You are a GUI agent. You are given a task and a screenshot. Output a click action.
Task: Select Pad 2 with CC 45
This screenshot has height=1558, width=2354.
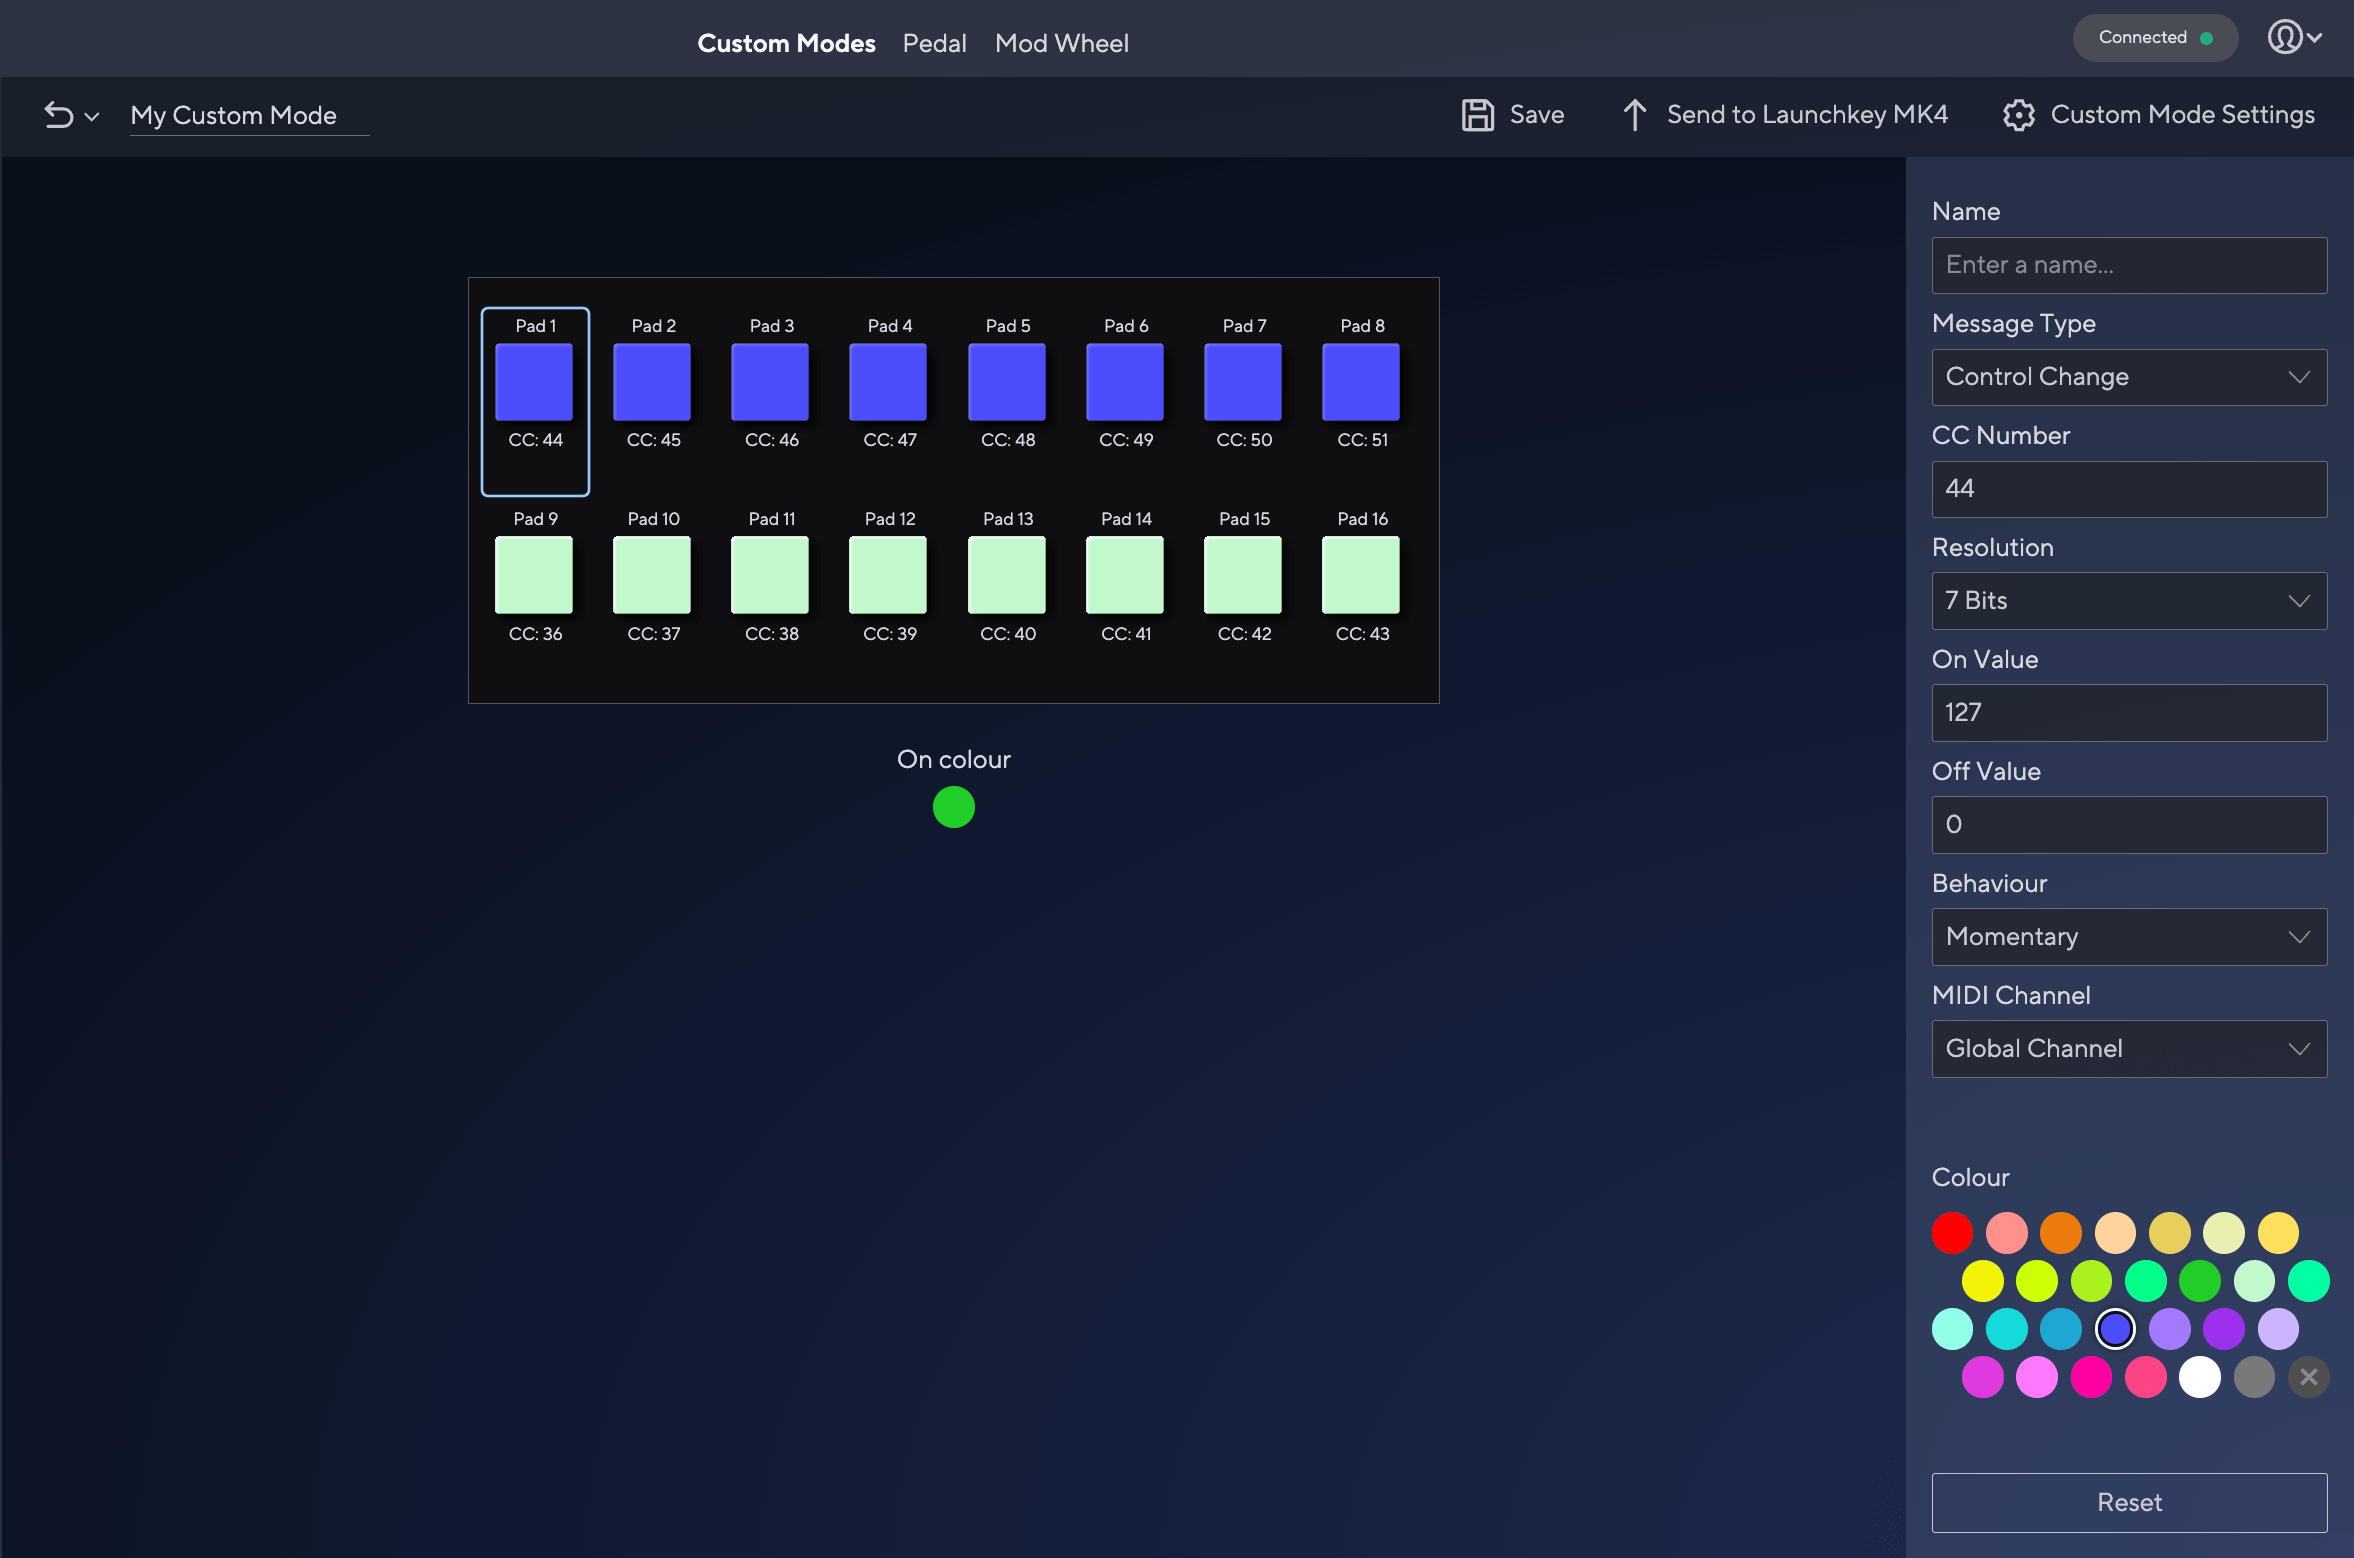click(653, 383)
